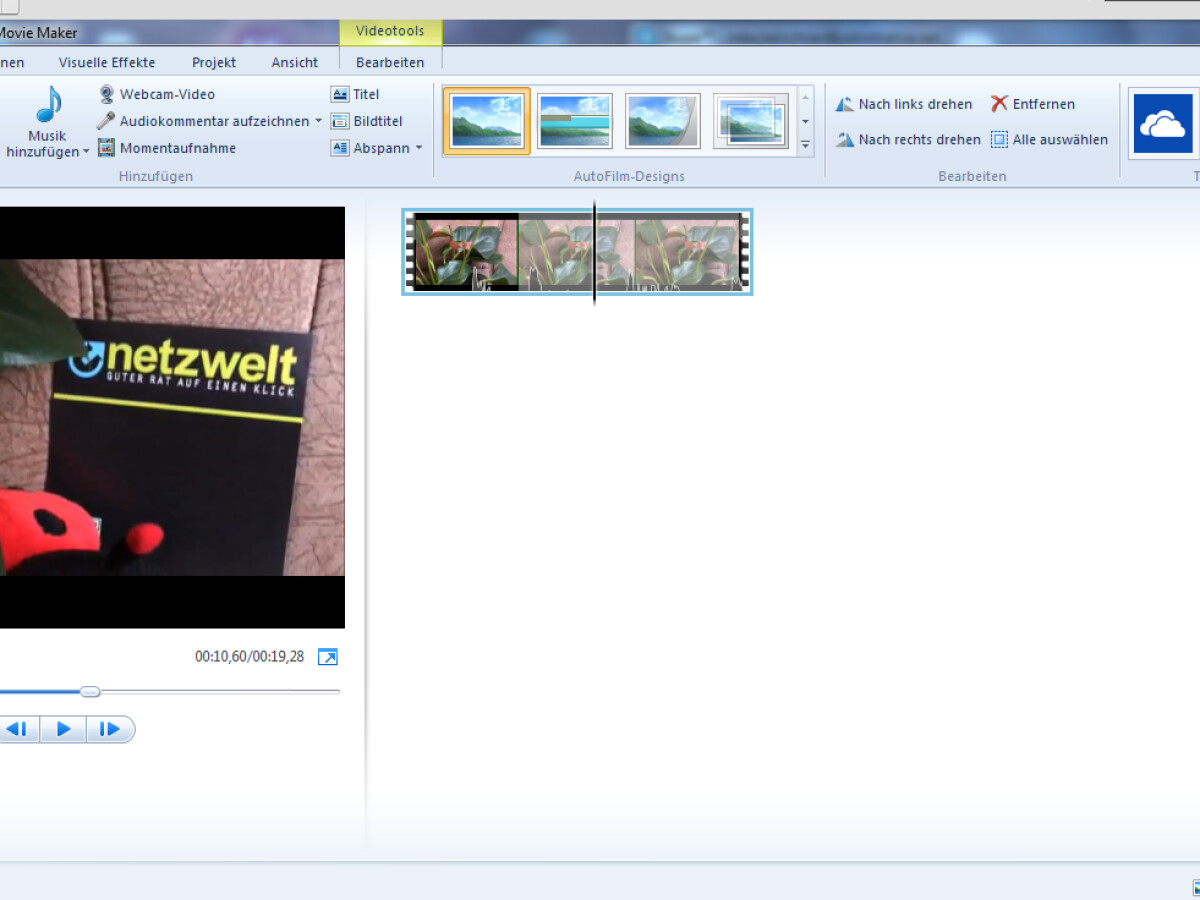Viewport: 1200px width, 900px height.
Task: Select the second AutoFilm design thumbnail
Action: [575, 121]
